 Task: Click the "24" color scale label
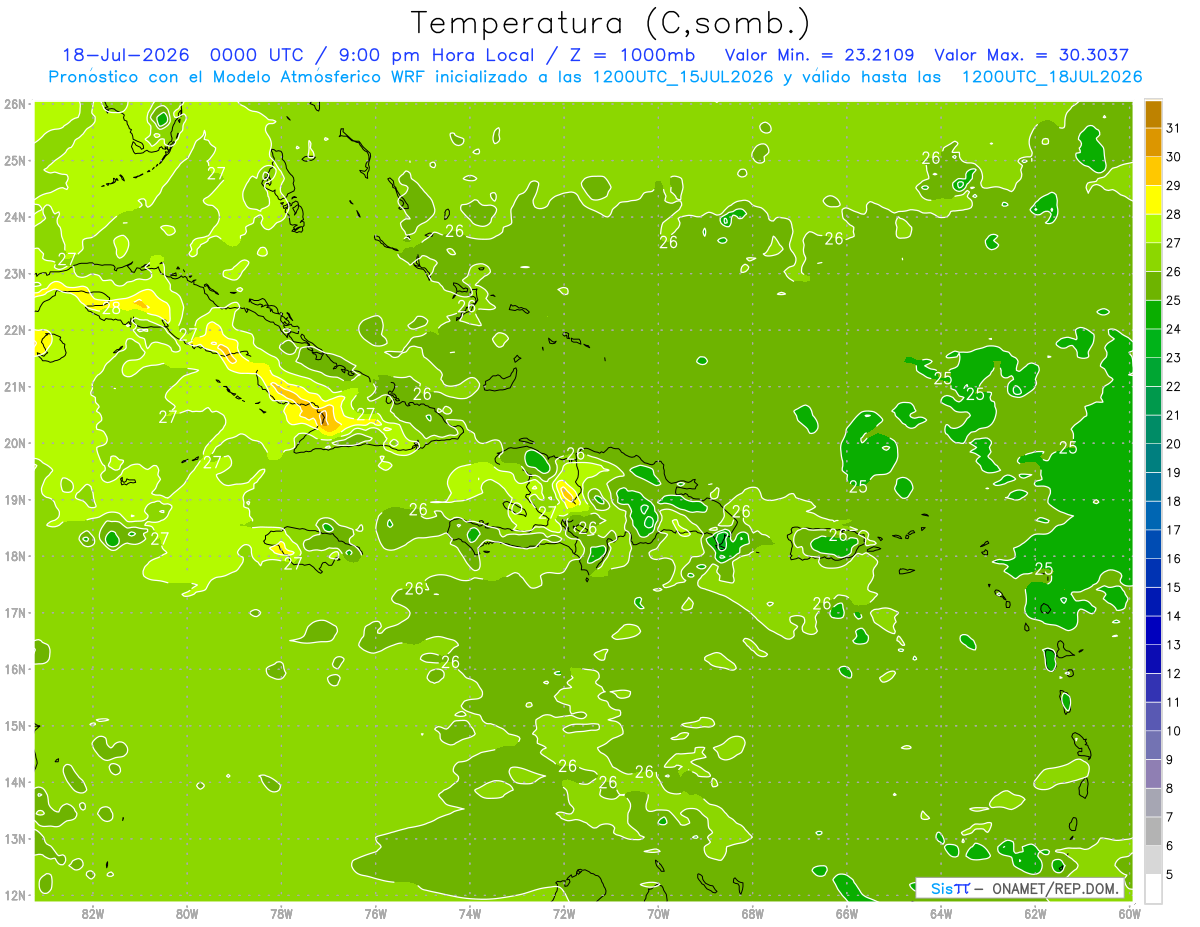(x=1174, y=329)
